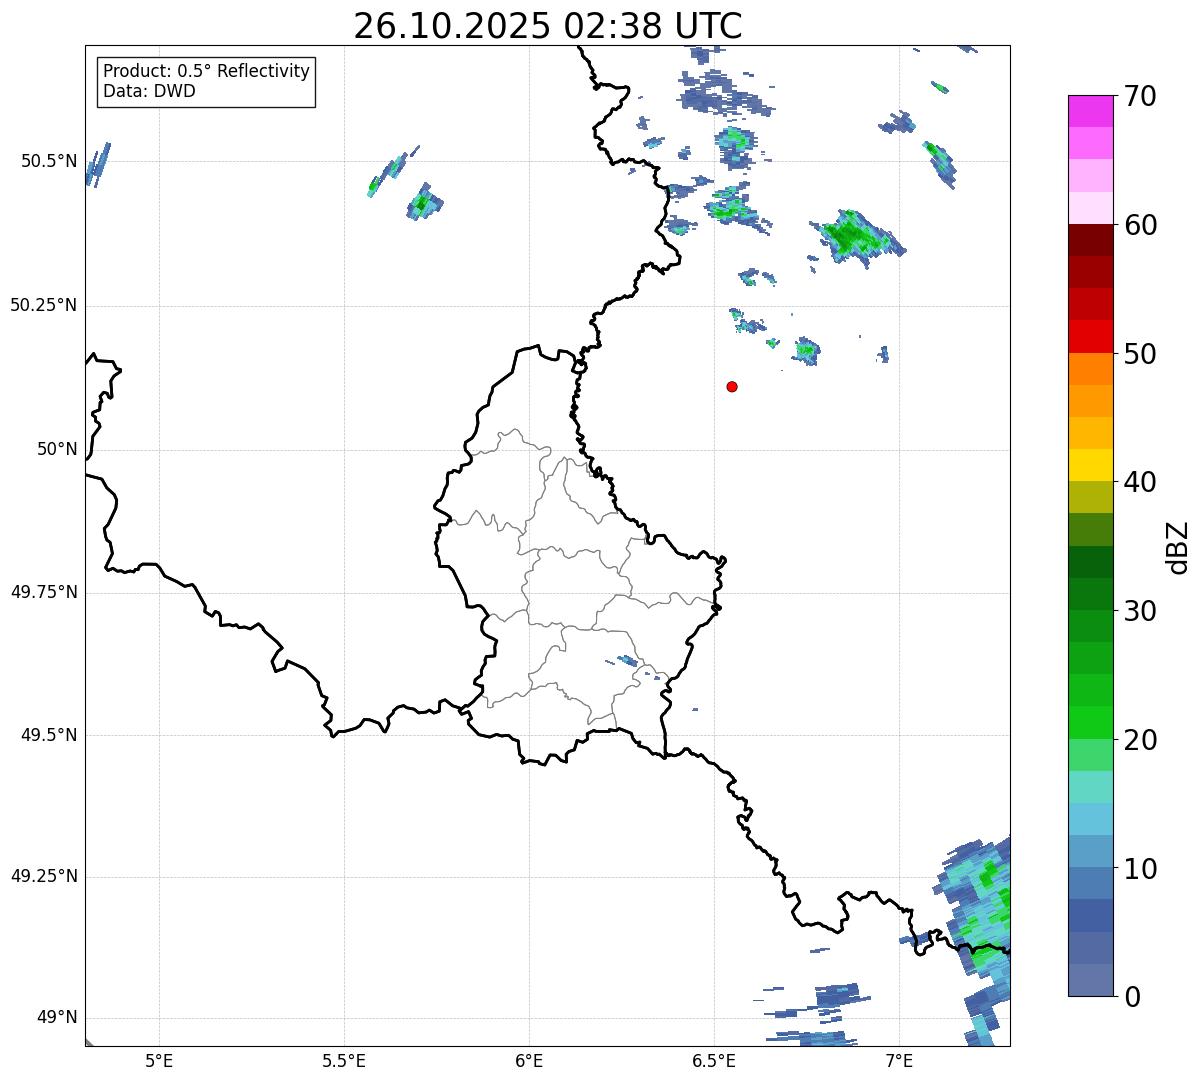Click the 49°N latitude label
Viewport: 1202px width, 1081px height.
tap(57, 1018)
